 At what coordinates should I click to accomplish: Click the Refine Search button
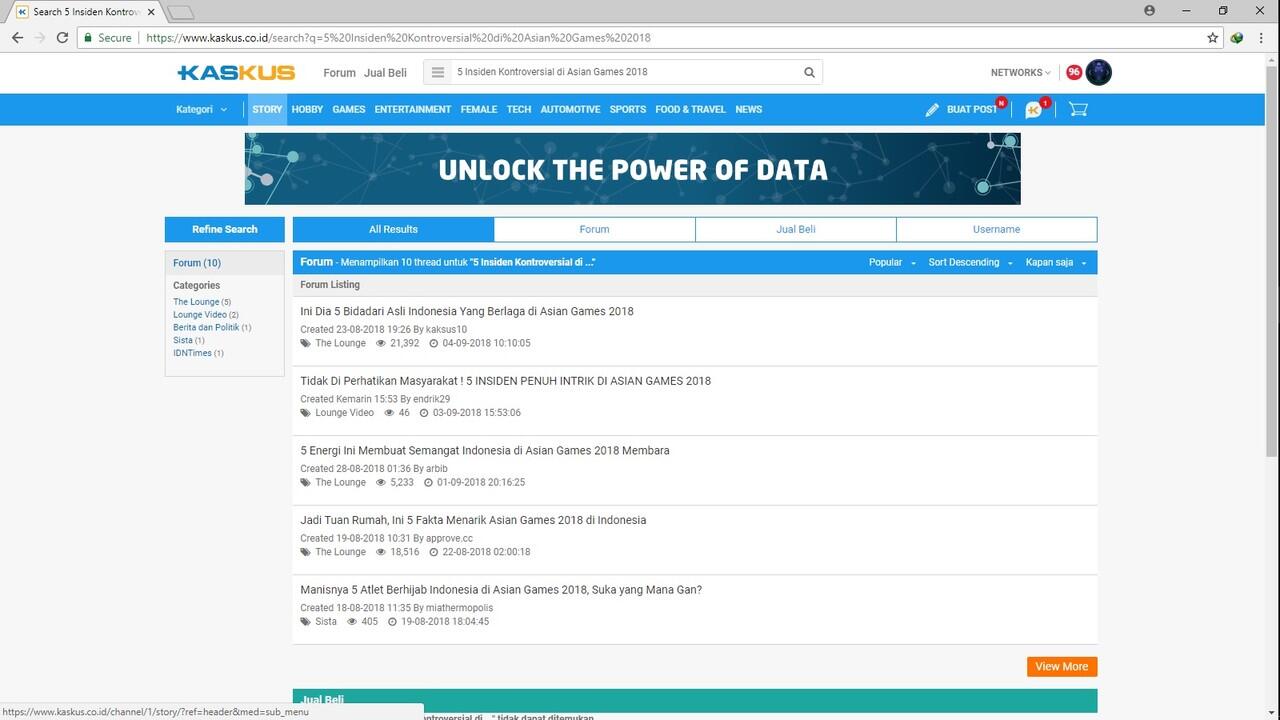pyautogui.click(x=225, y=229)
